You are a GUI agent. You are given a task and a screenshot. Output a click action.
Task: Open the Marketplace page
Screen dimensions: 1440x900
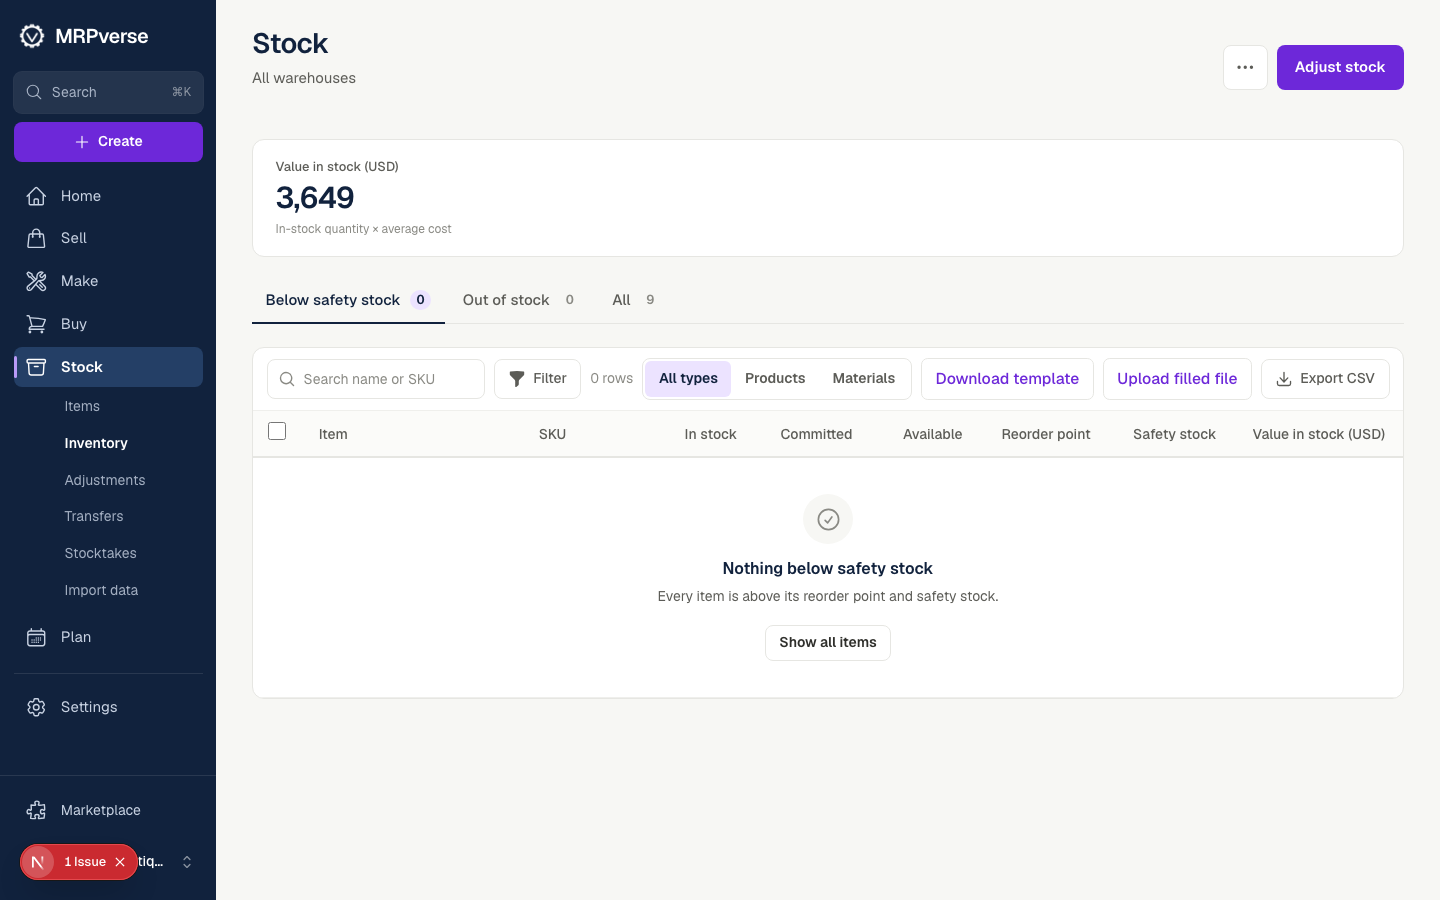point(108,810)
